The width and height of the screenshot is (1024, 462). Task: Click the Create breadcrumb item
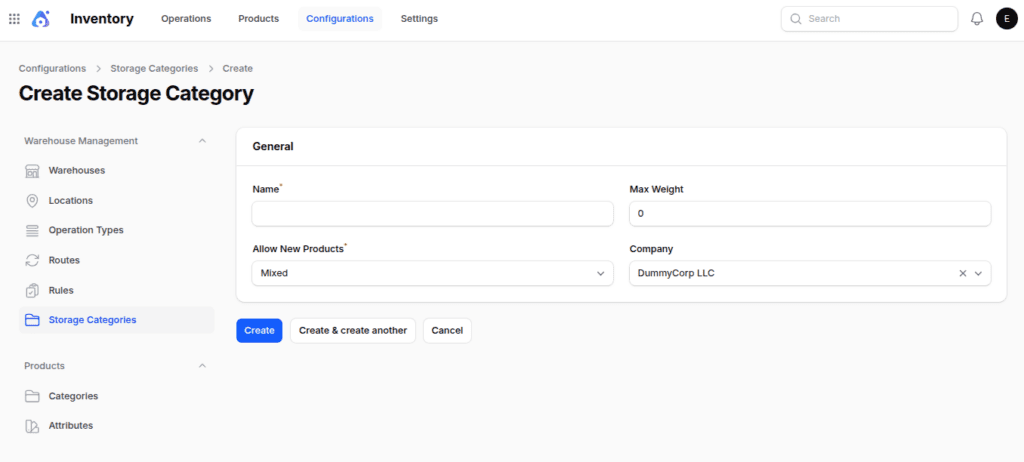click(238, 69)
